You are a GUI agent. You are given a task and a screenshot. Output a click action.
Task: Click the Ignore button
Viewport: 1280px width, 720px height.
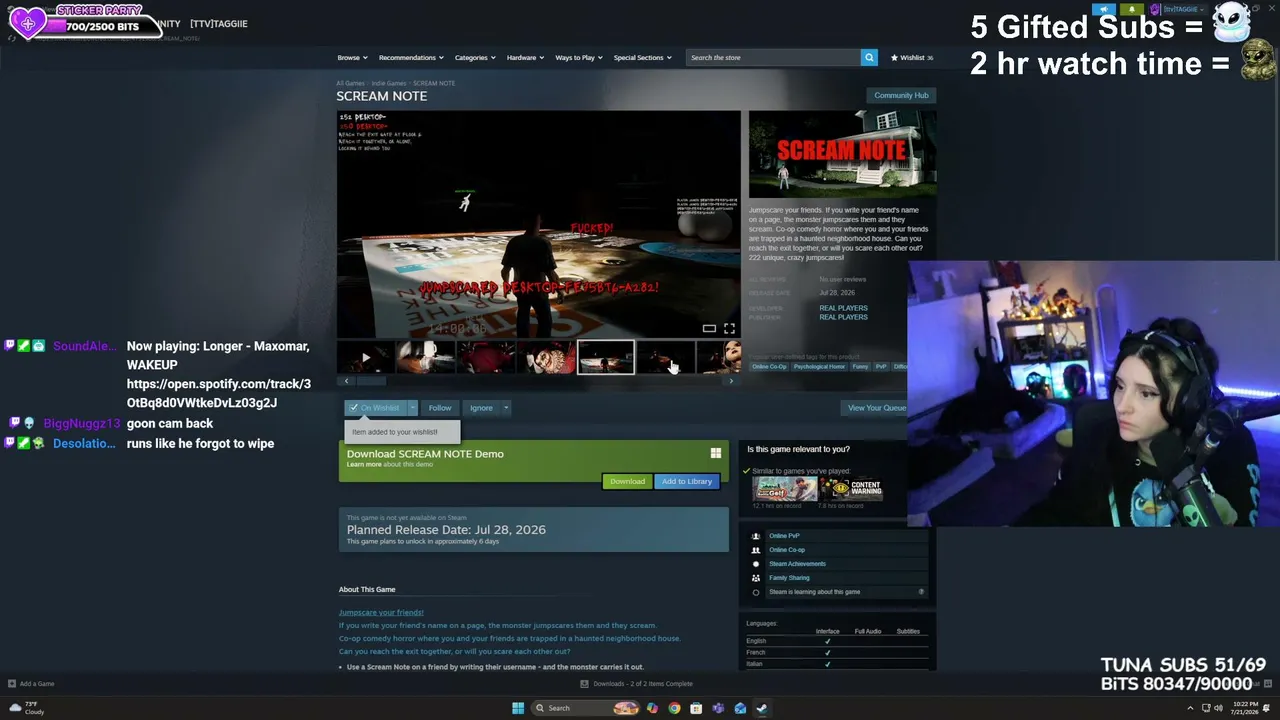[x=481, y=408]
